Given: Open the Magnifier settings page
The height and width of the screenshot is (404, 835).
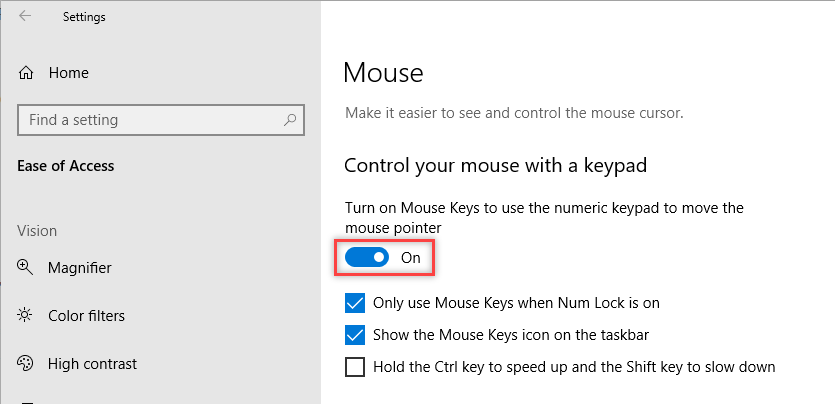Looking at the screenshot, I should click(80, 267).
